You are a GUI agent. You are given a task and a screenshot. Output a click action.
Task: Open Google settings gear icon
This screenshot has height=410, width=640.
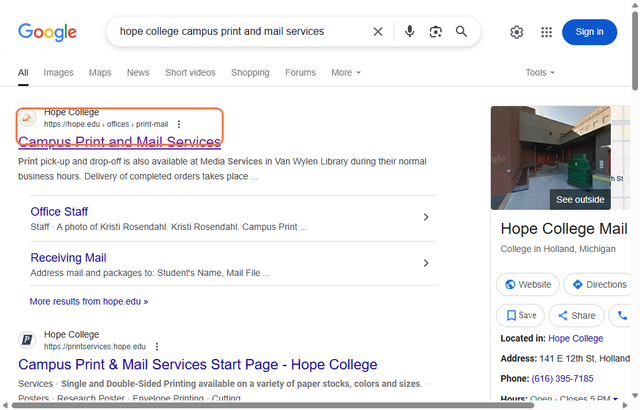(x=517, y=32)
